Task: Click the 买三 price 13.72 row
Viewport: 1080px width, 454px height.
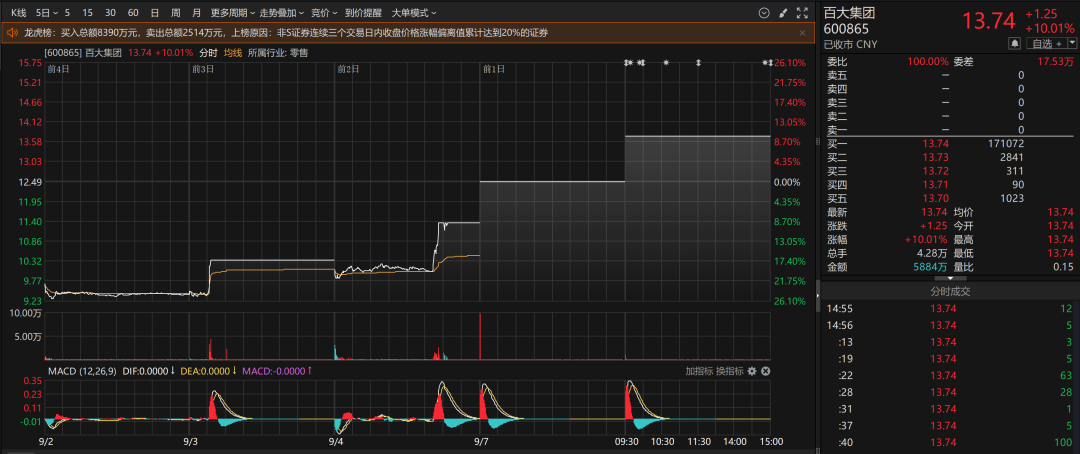Action: (x=949, y=171)
